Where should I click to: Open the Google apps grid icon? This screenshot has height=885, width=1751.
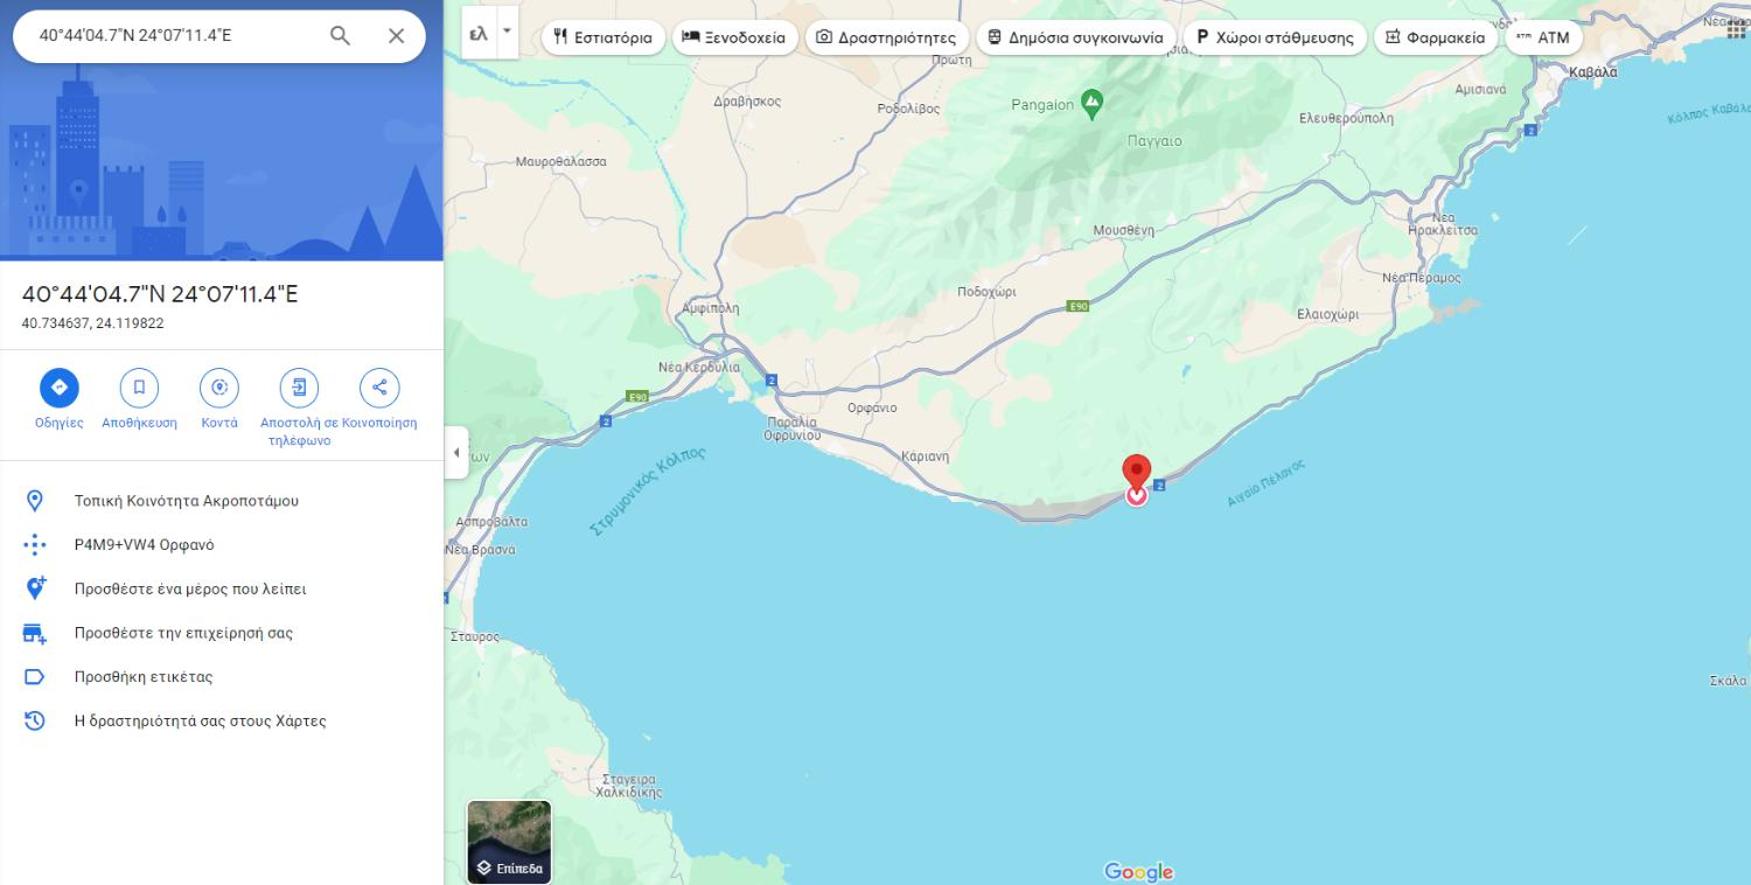[1736, 29]
